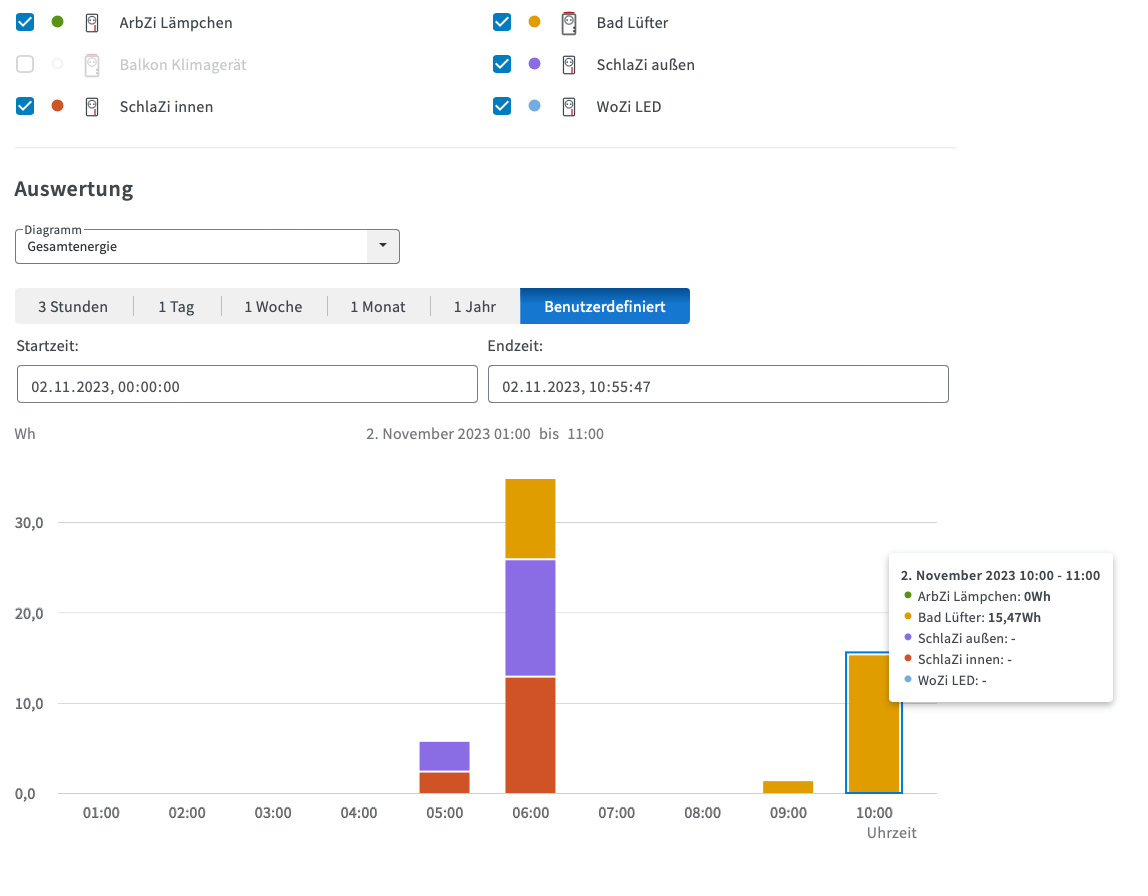Click the Benutzerdefiniert button
The height and width of the screenshot is (896, 1148).
(604, 307)
